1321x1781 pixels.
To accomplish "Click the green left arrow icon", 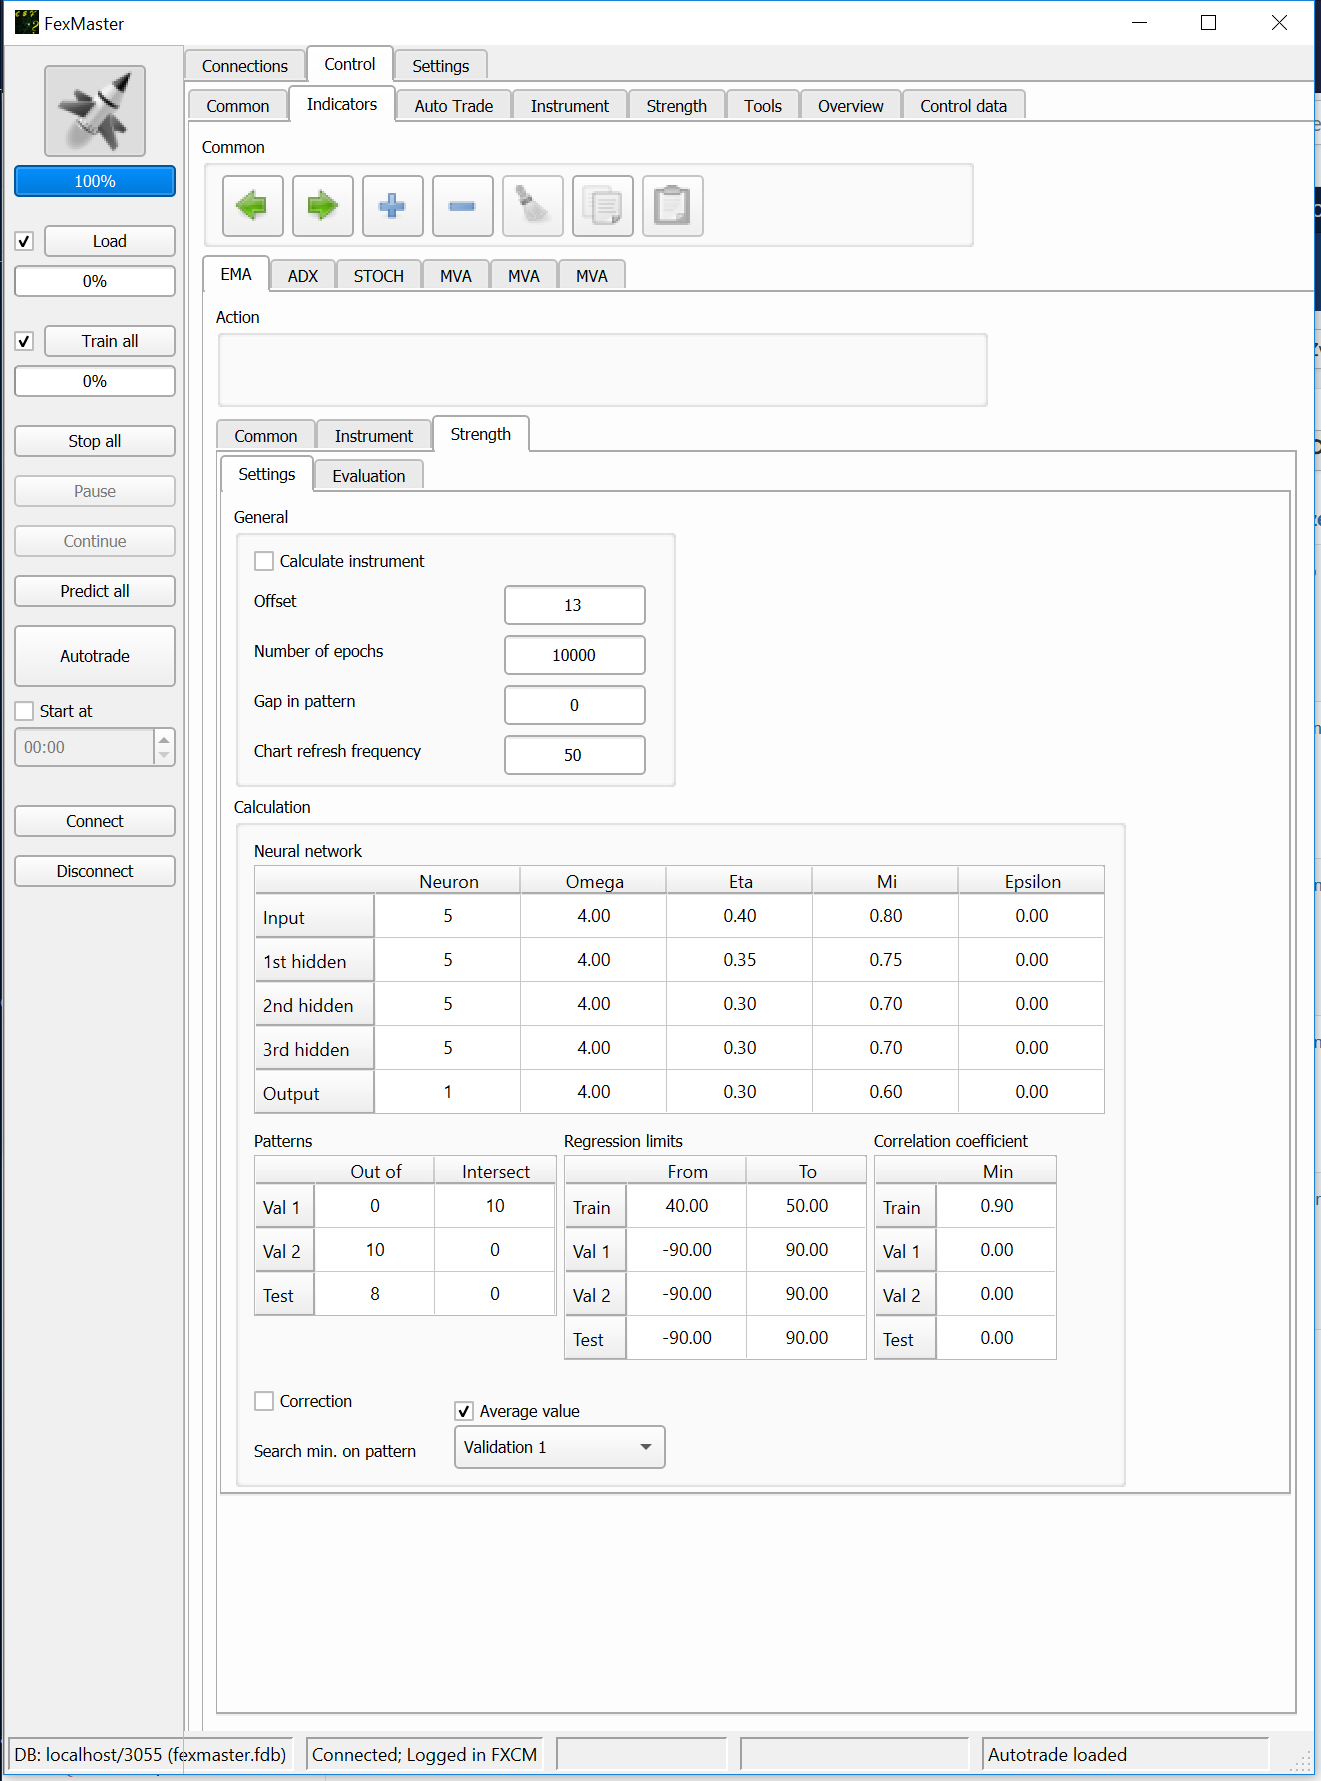I will 252,206.
